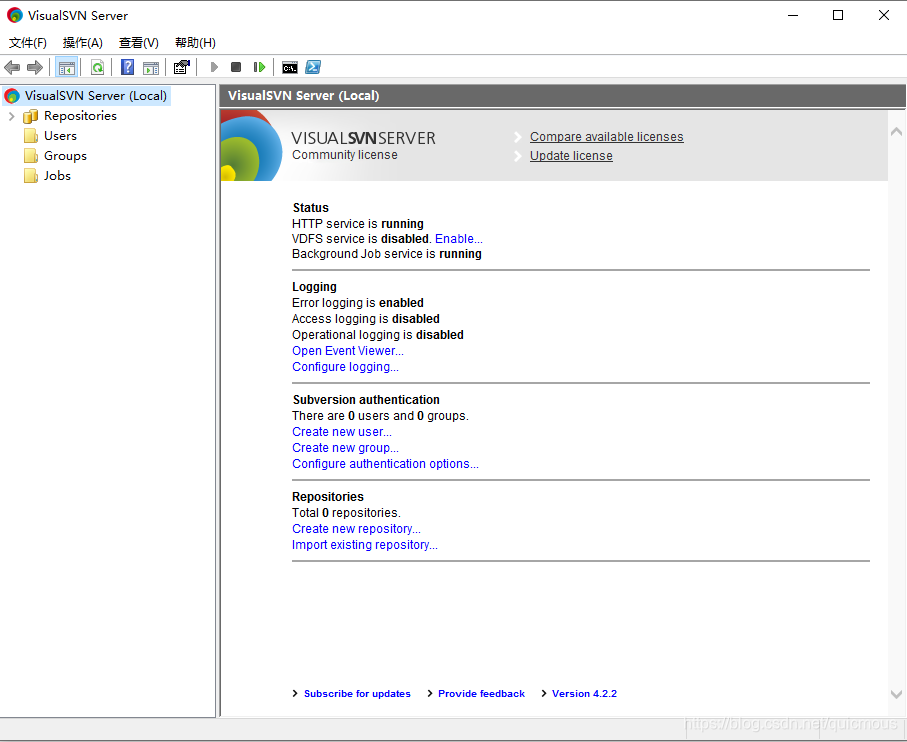Viewport: 907px width, 742px height.
Task: Click the scroll up arrow in right pane
Action: pos(896,132)
